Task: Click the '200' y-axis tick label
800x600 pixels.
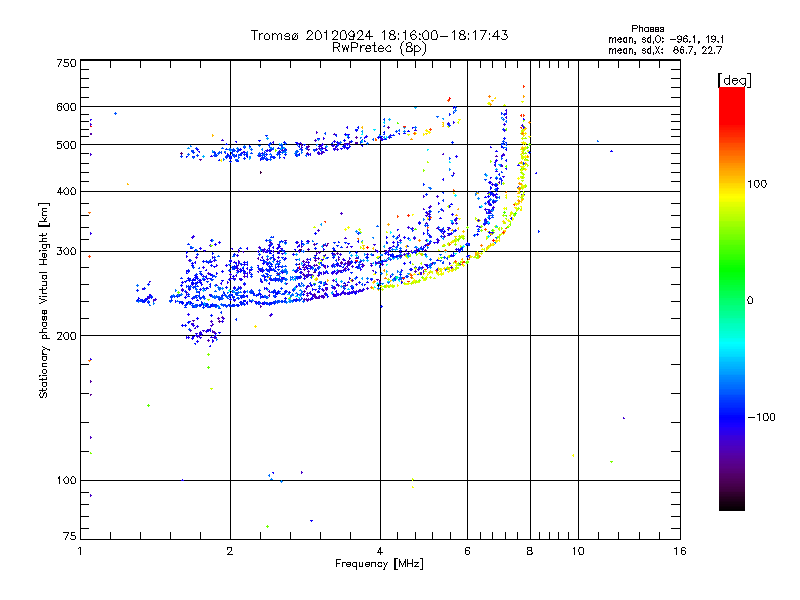Action: point(66,336)
